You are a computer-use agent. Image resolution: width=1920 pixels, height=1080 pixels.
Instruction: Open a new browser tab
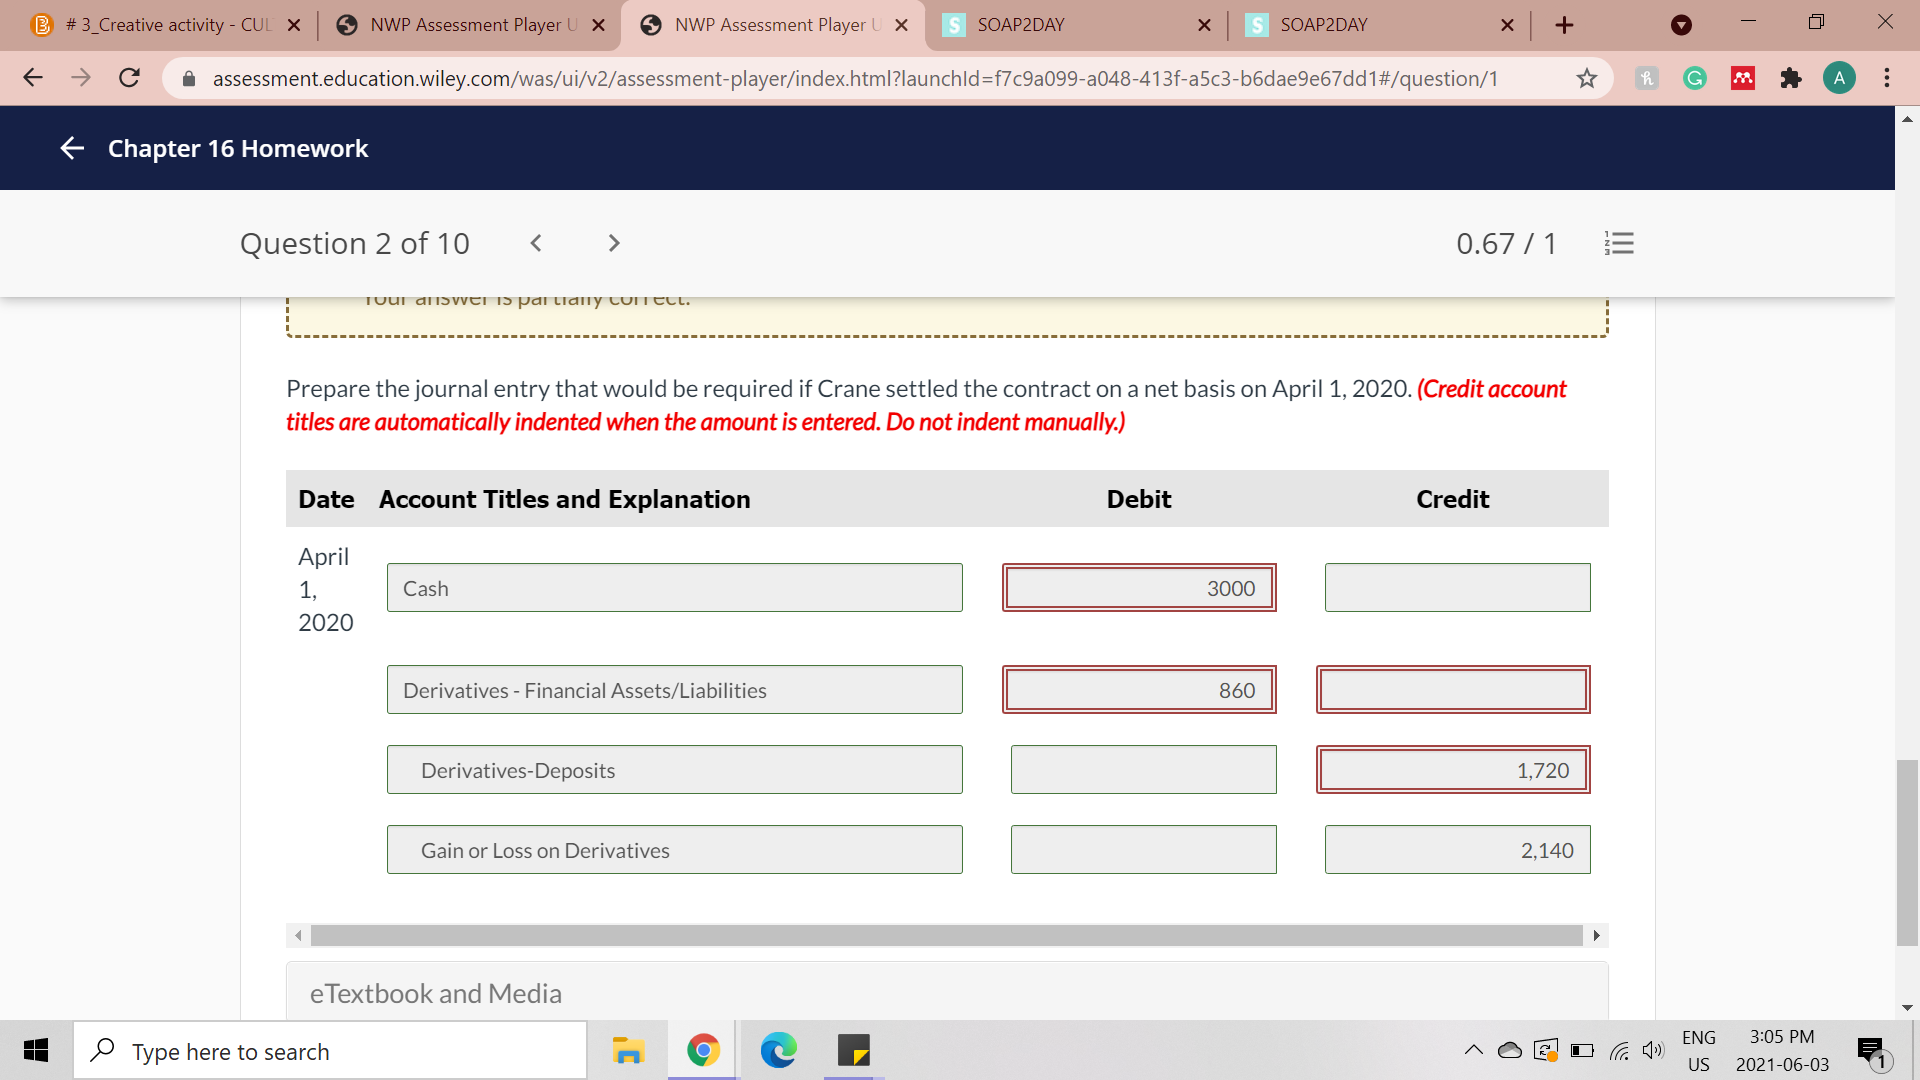click(1565, 25)
